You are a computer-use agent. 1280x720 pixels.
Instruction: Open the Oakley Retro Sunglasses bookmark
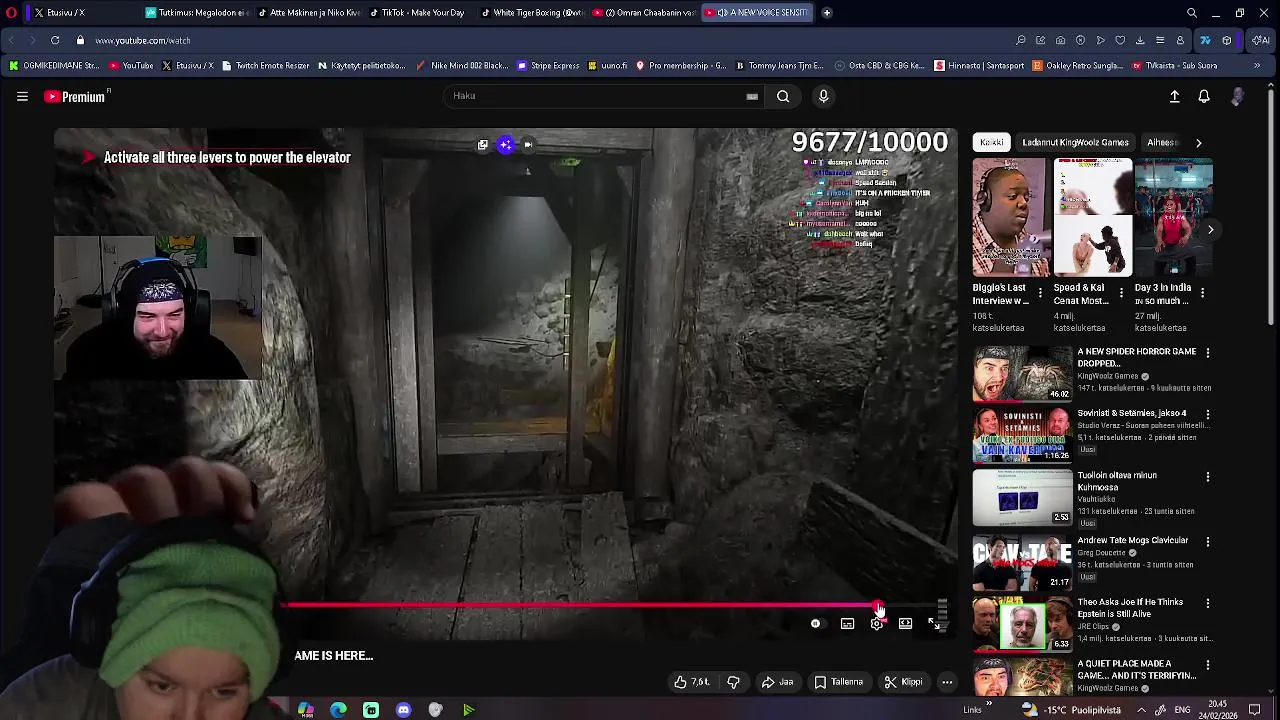click(1080, 66)
